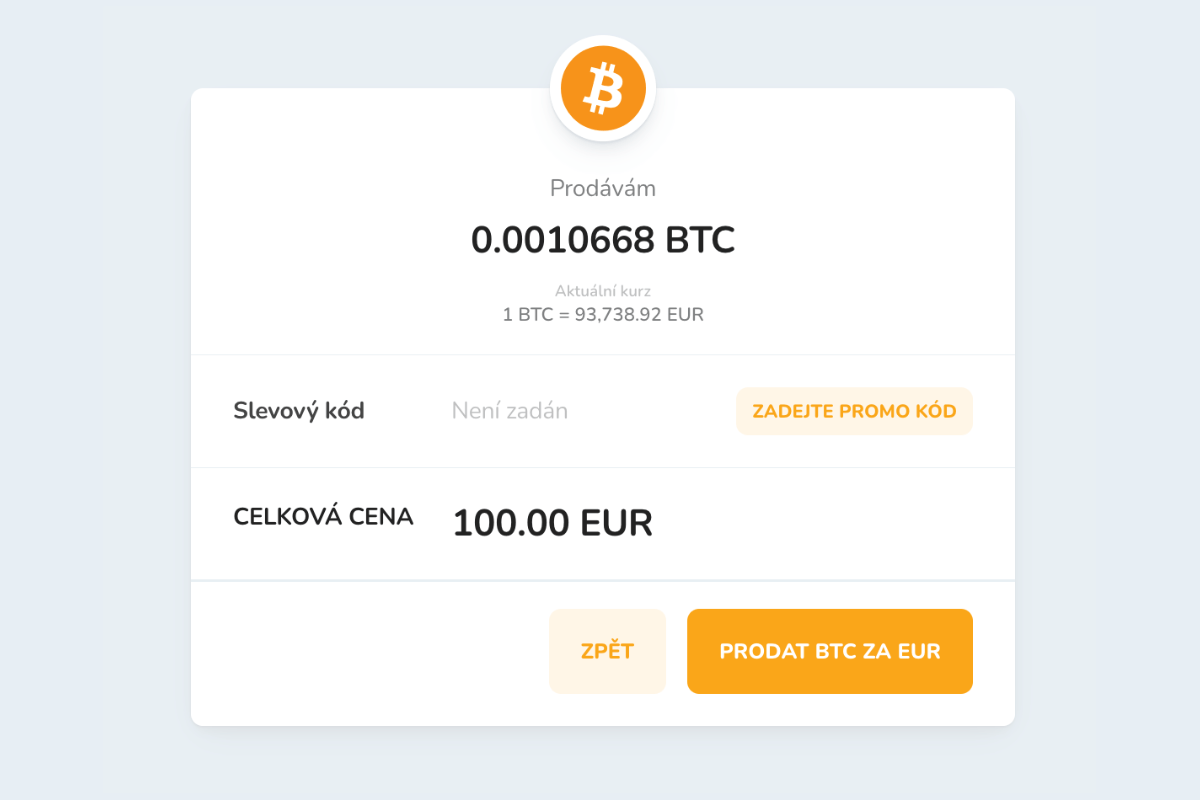Click the Prodávám heading
This screenshot has height=800, width=1200.
(602, 188)
